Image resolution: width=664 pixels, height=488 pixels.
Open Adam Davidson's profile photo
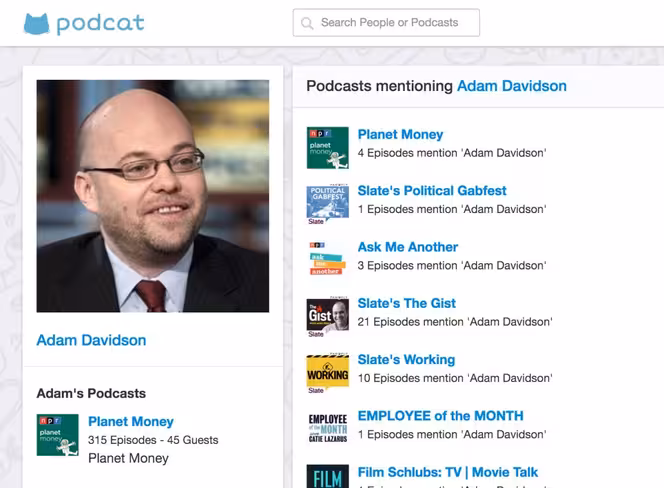point(153,196)
